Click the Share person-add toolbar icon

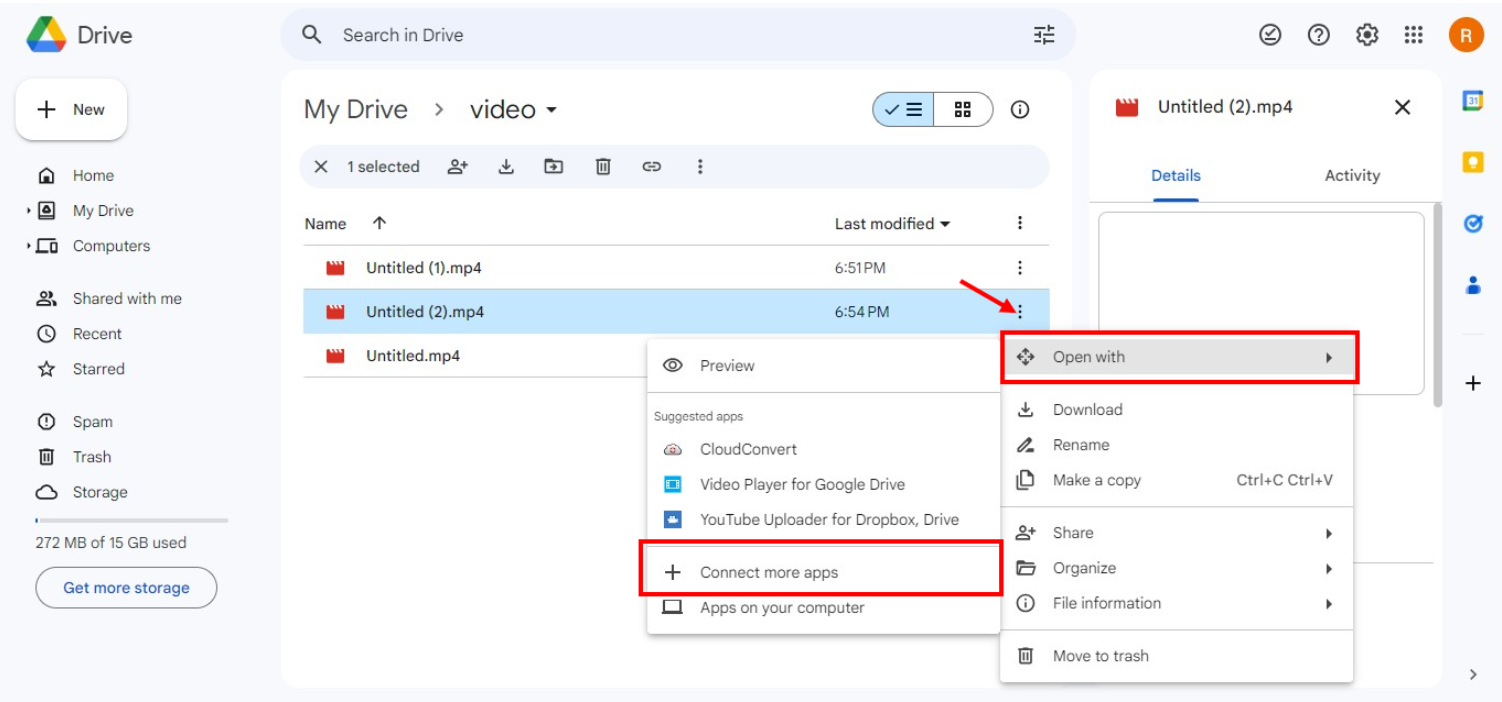[458, 167]
